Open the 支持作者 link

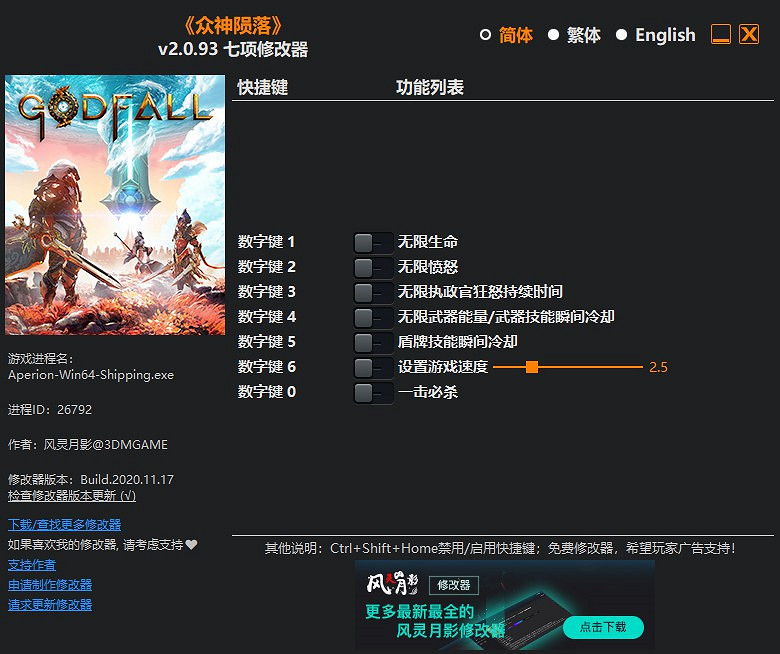pyautogui.click(x=32, y=565)
